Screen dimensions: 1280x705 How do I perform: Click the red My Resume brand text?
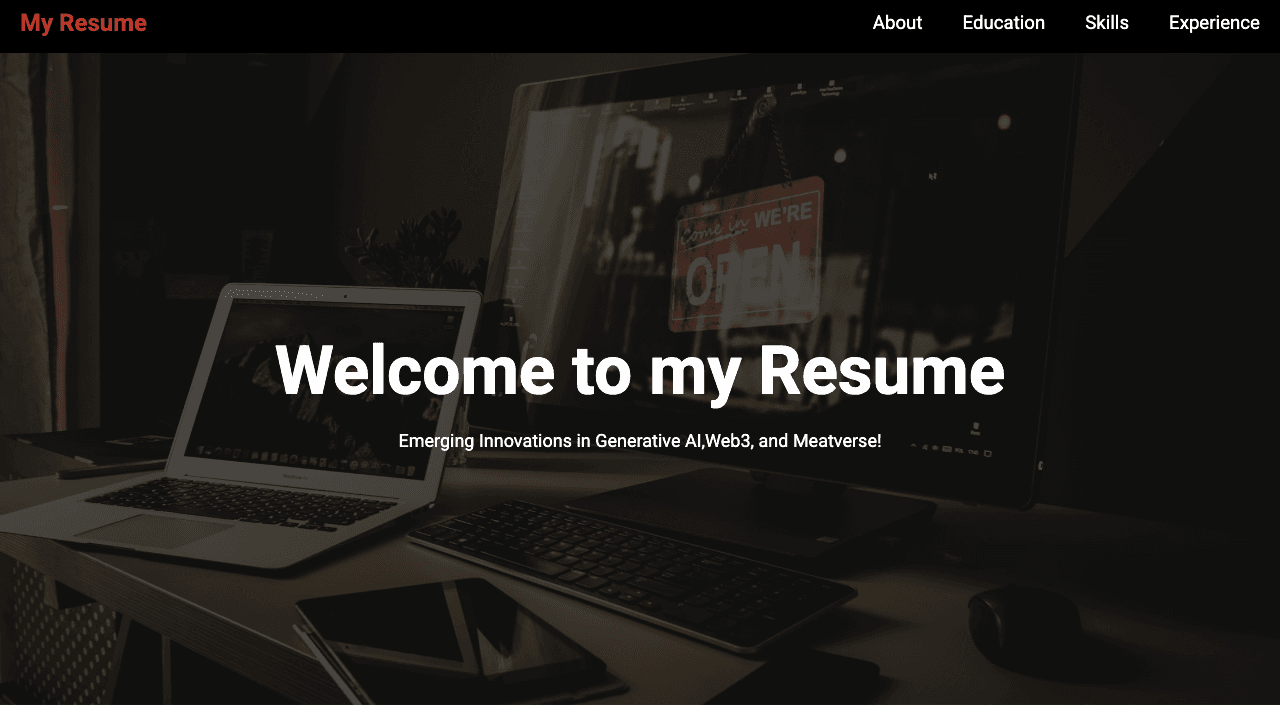coord(83,22)
